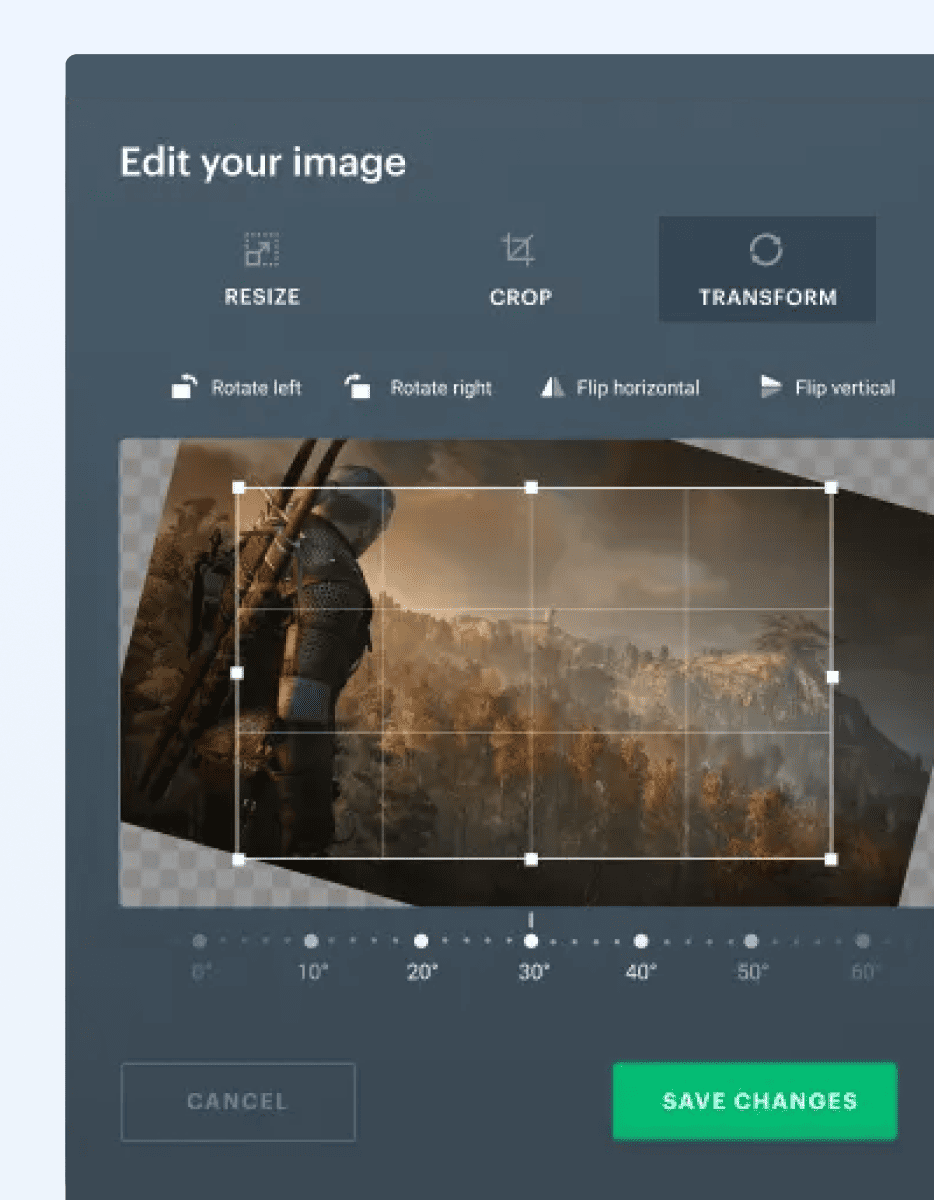Click the bottom-left crop handle
The width and height of the screenshot is (935, 1200).
238,859
